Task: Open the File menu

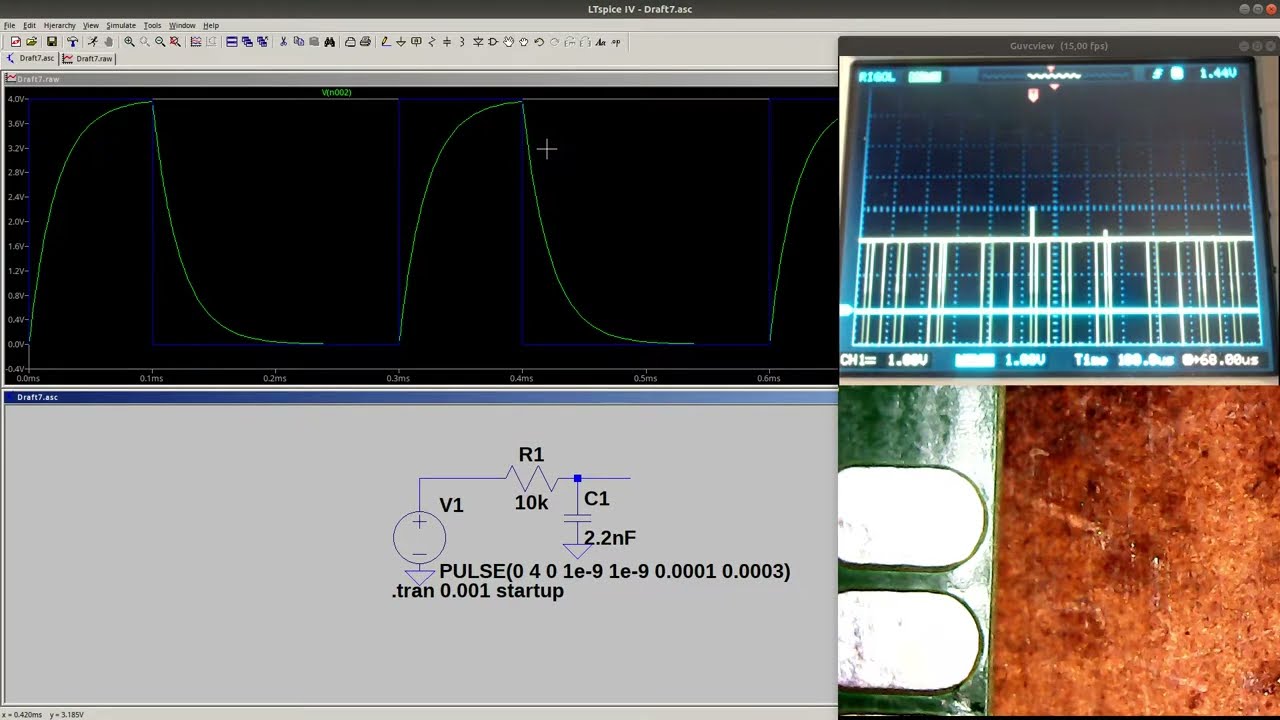Action: 9,25
